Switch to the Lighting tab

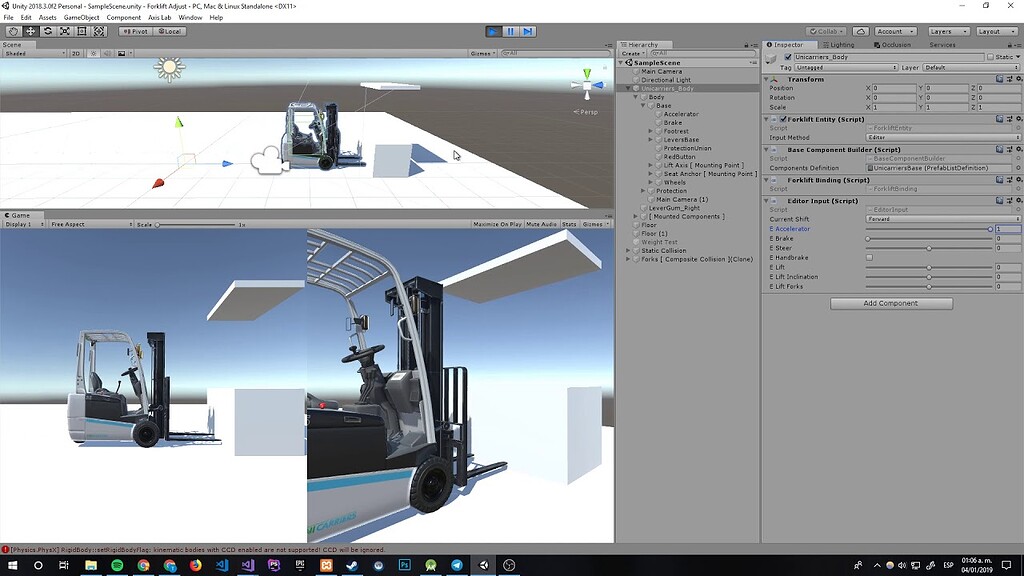(840, 44)
